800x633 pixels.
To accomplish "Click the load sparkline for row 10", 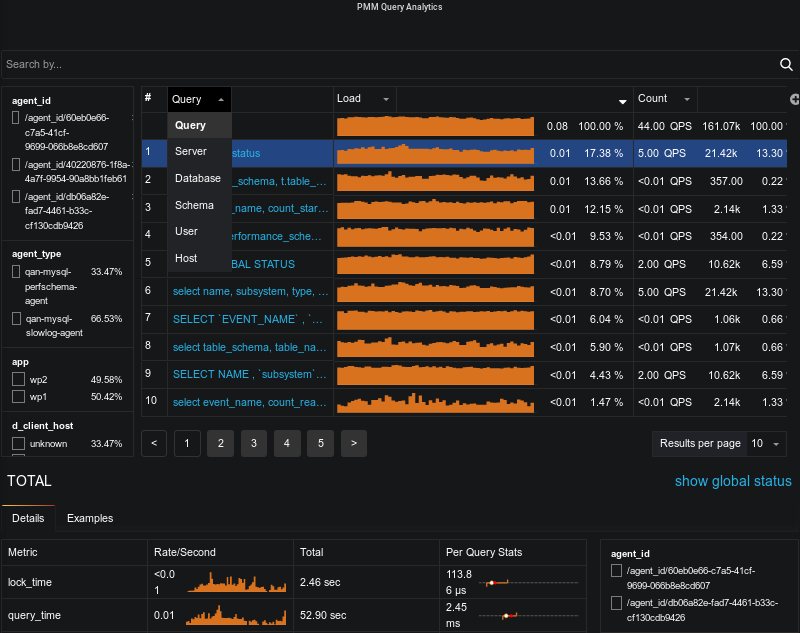I will [x=435, y=402].
